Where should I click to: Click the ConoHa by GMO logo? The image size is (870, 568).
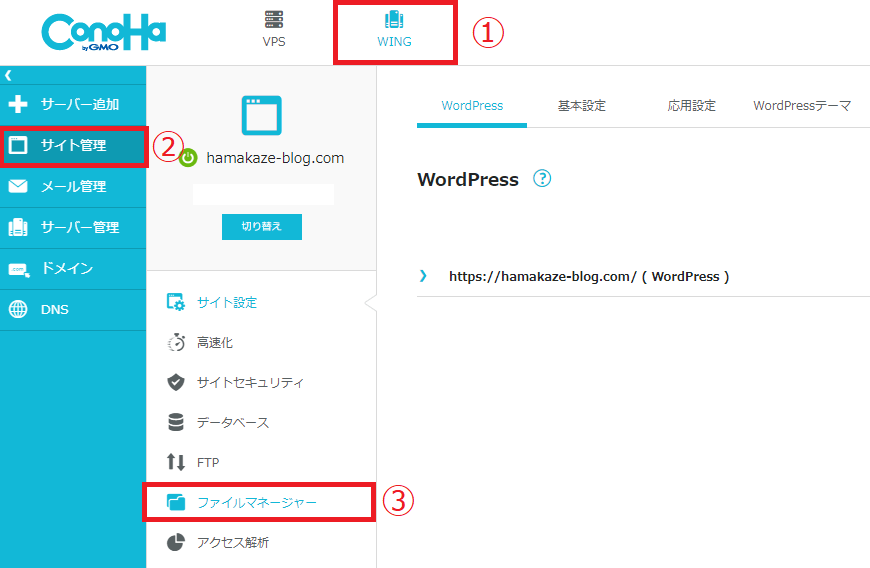tap(104, 32)
